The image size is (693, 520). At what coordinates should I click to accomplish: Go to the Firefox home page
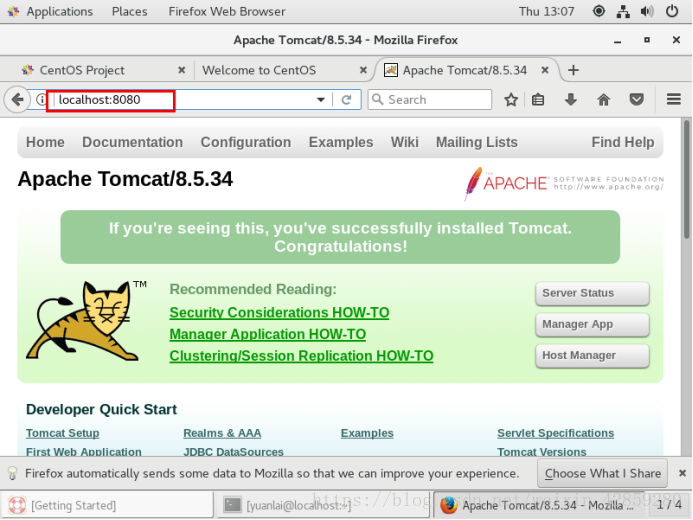point(603,100)
